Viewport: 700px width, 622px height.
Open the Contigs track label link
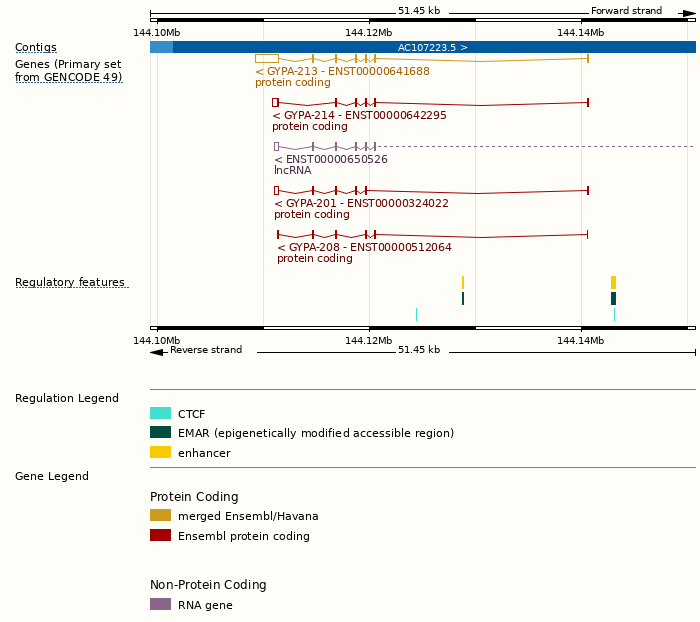pos(36,47)
